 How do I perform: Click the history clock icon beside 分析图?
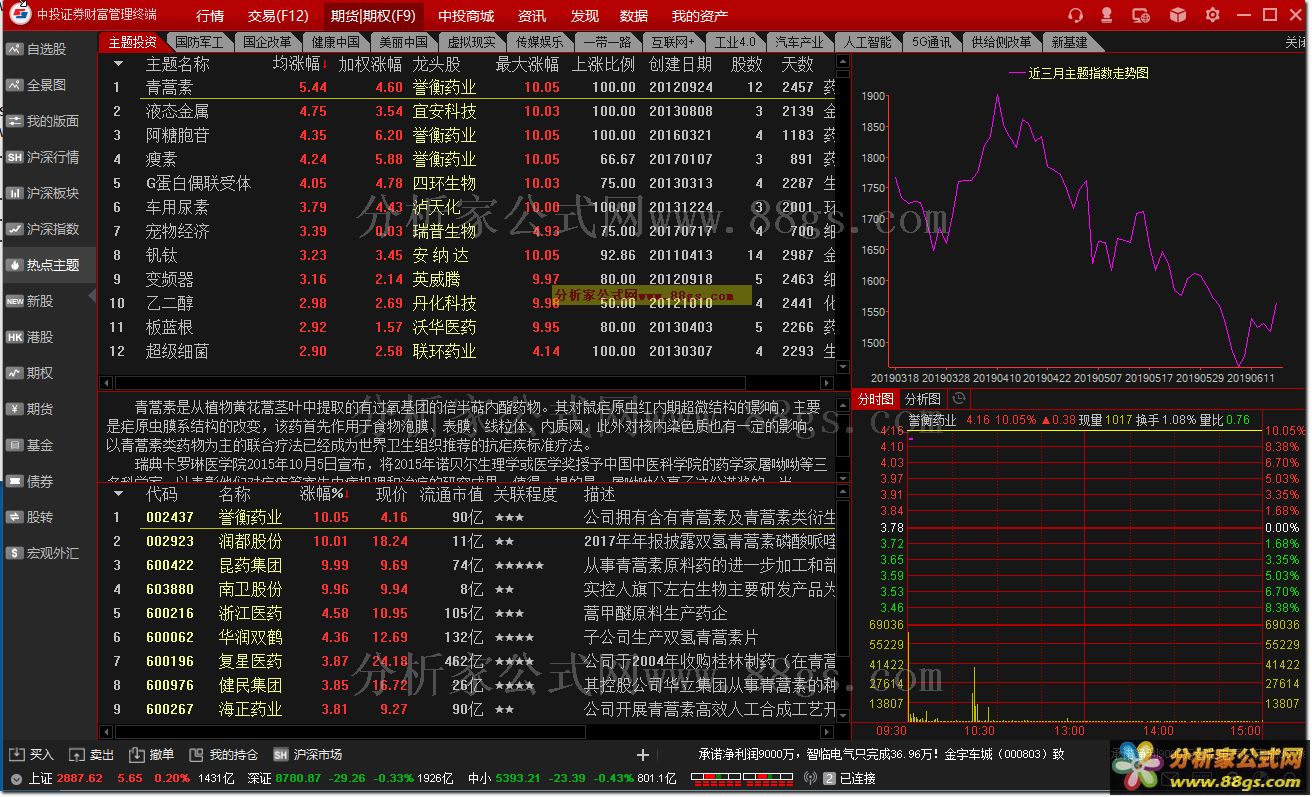pos(959,399)
